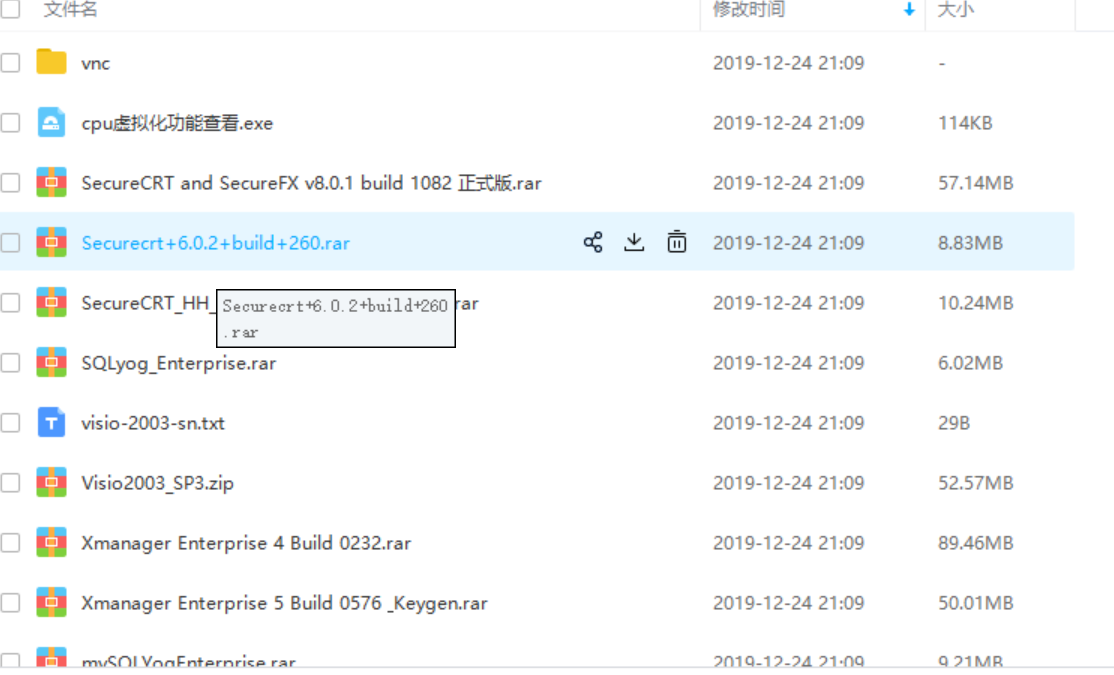The width and height of the screenshot is (1114, 675).
Task: Open the Visio2003_SP3.zip file name
Action: [157, 483]
